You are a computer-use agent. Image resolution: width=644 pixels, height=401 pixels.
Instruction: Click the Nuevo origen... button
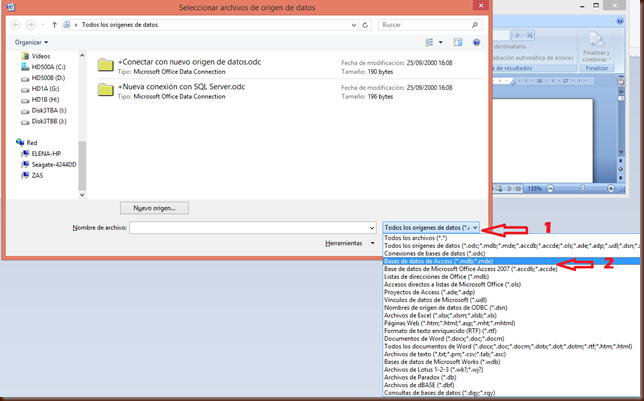(154, 208)
